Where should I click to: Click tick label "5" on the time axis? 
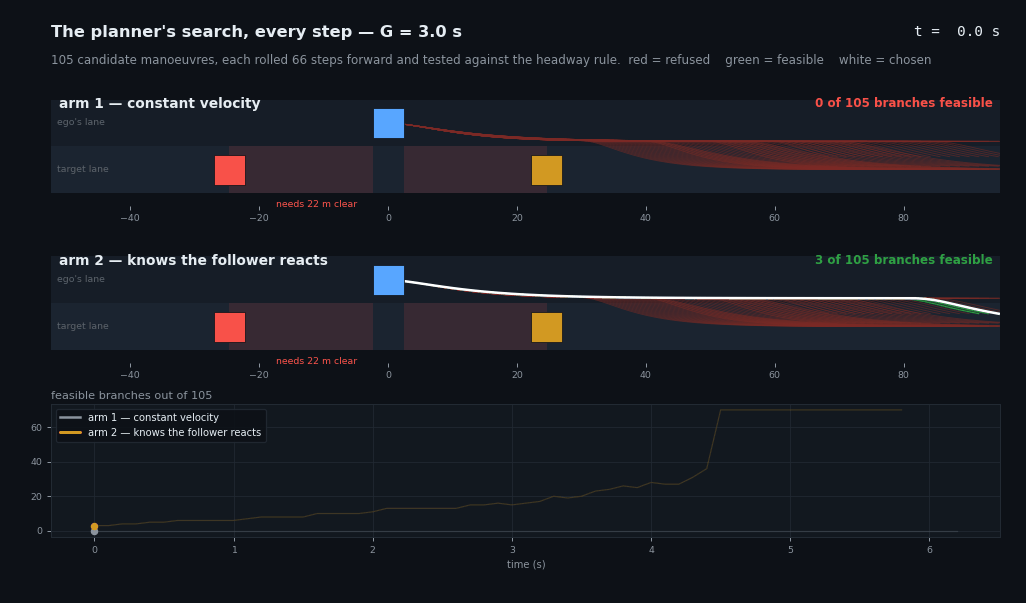pos(790,550)
